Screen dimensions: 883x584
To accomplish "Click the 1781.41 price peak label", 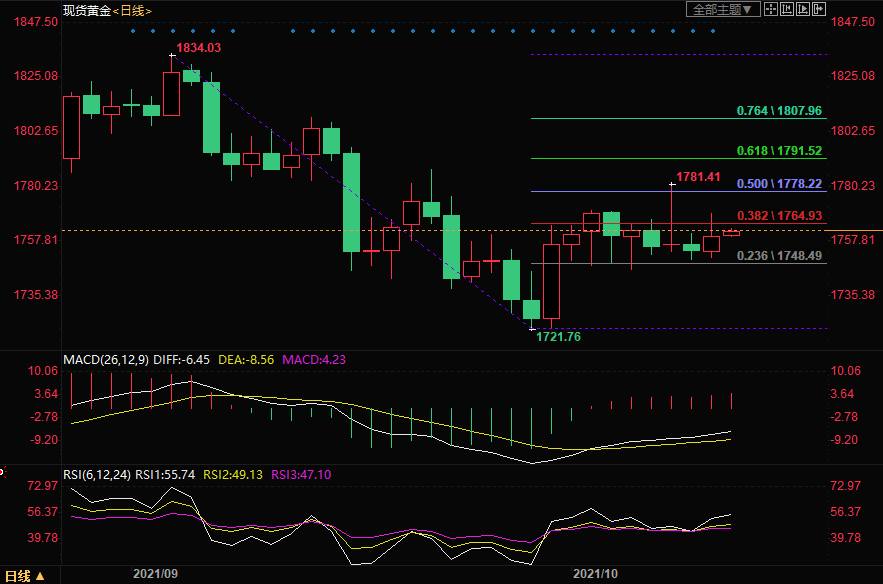I will click(x=698, y=177).
